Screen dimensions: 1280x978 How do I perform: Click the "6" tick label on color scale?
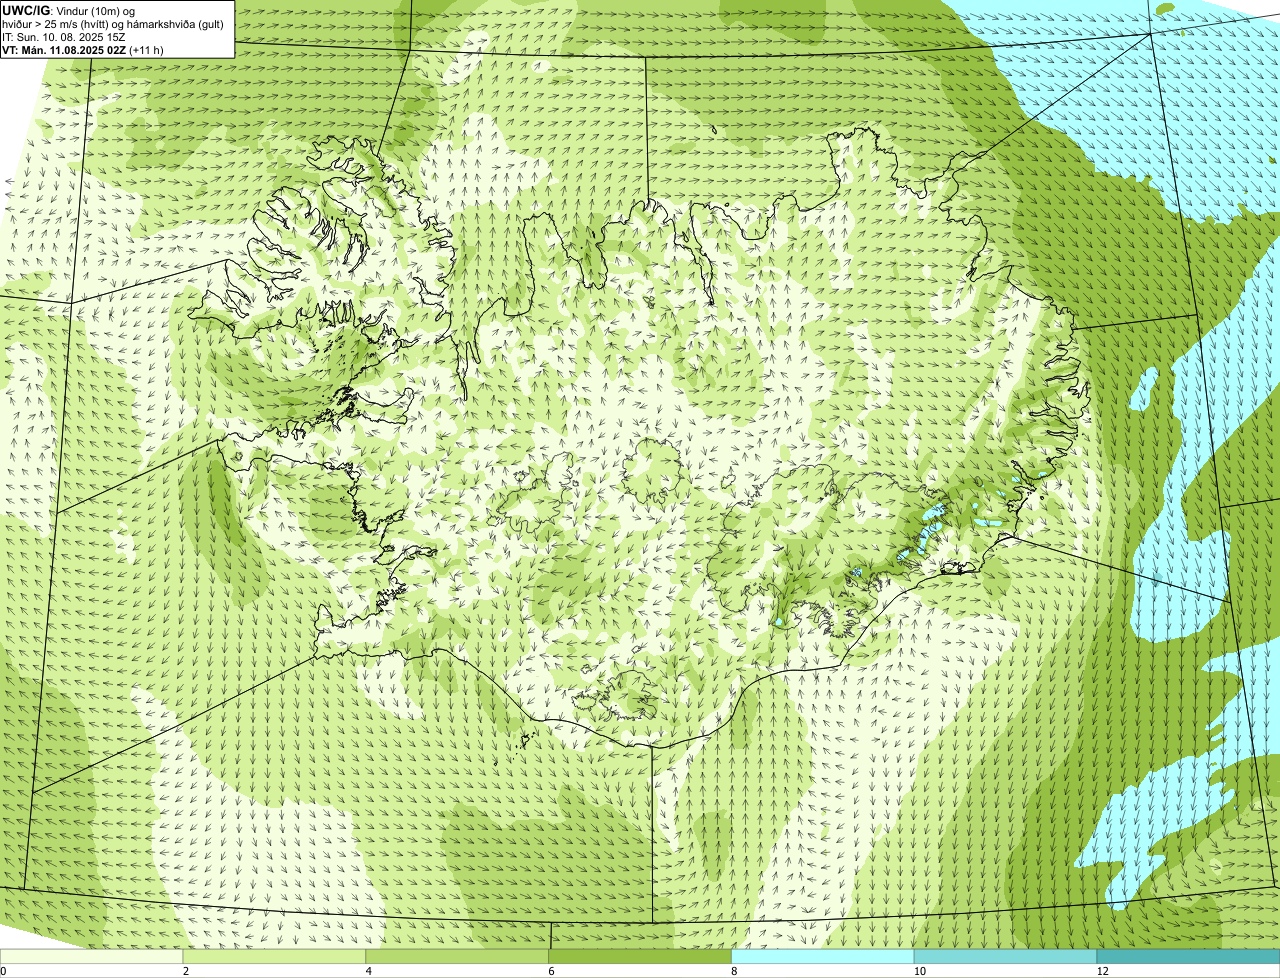pyautogui.click(x=551, y=971)
